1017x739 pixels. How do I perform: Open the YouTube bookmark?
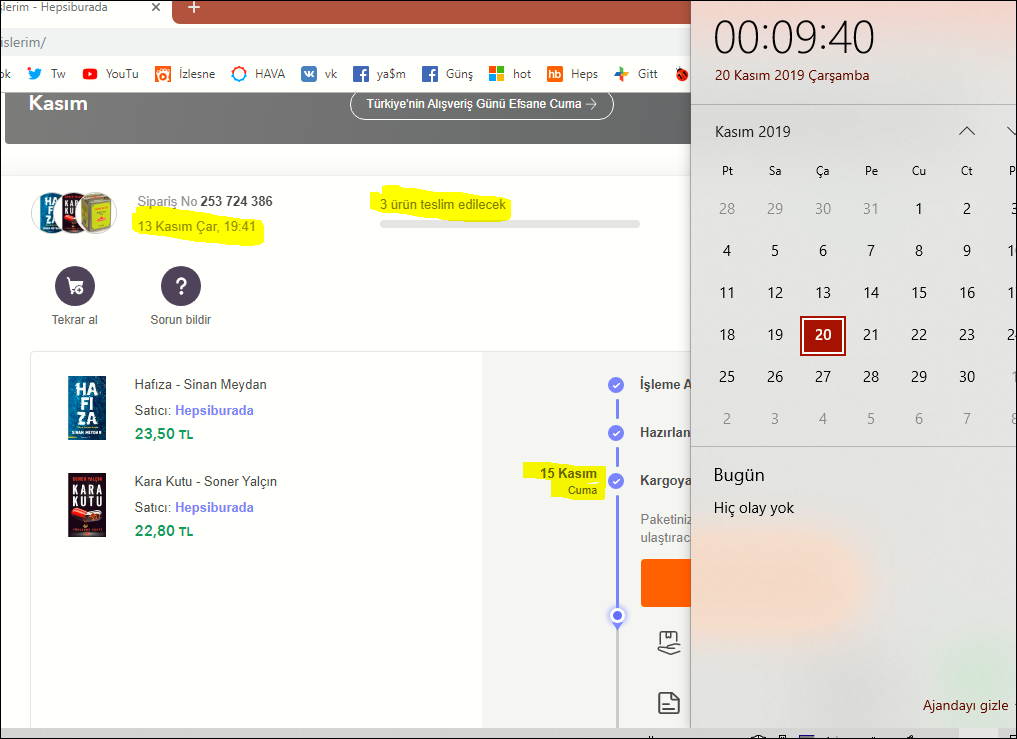tap(110, 74)
